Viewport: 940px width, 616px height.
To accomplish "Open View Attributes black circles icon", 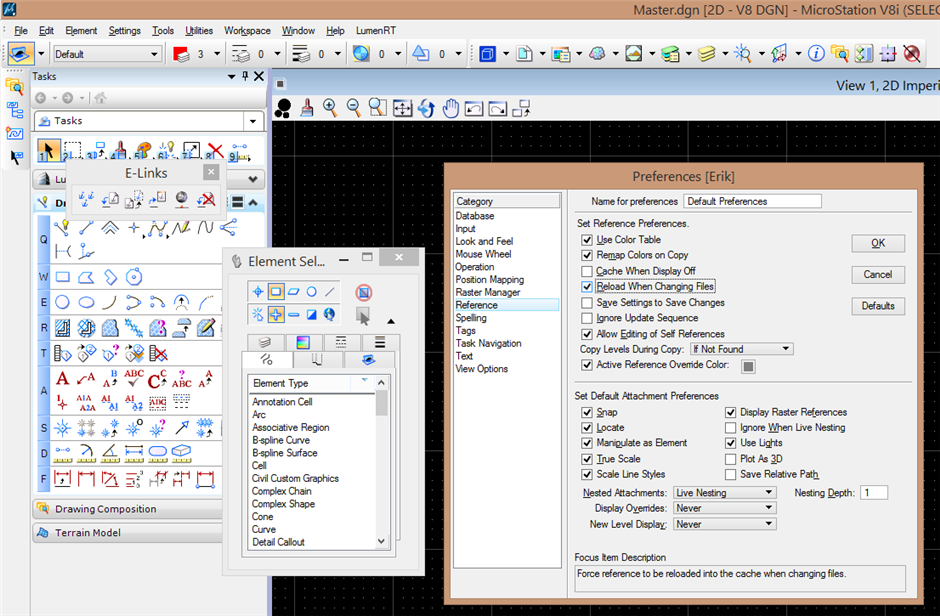I will [283, 108].
